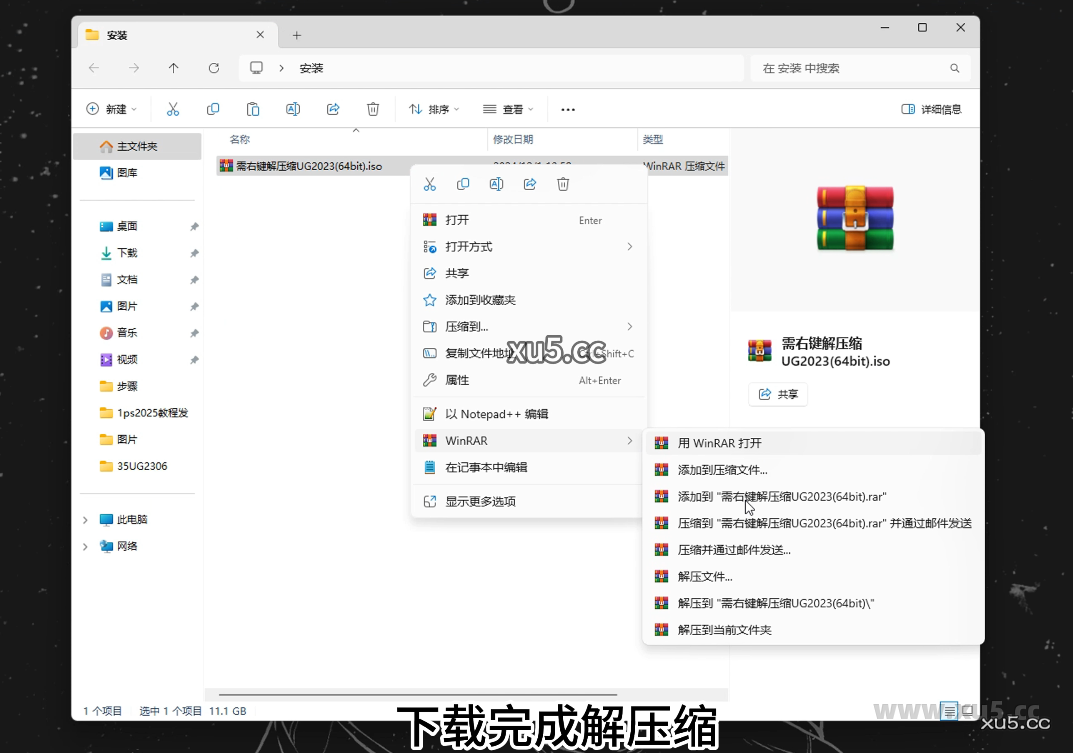This screenshot has height=753, width=1073.
Task: Click the Delete trash icon on the toolbar
Action: pos(372,109)
